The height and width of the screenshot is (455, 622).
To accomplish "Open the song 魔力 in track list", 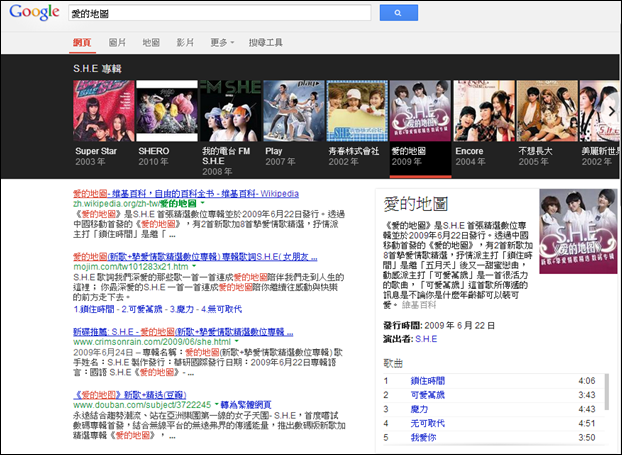I will pyautogui.click(x=419, y=409).
